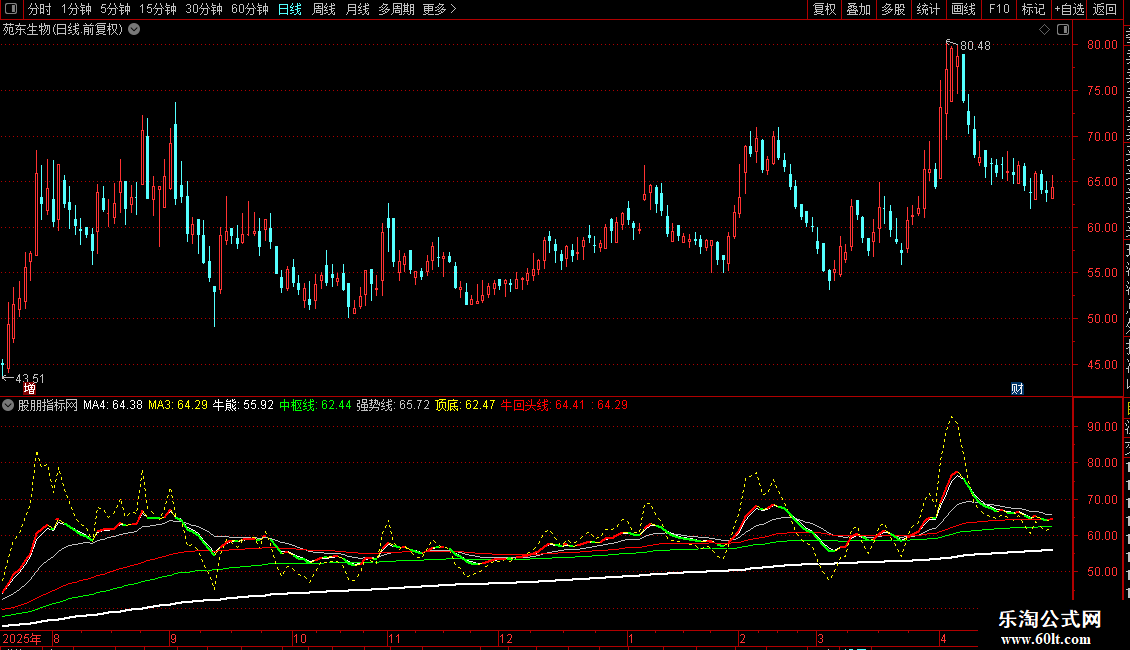Click month 9 on the time axis

click(174, 638)
